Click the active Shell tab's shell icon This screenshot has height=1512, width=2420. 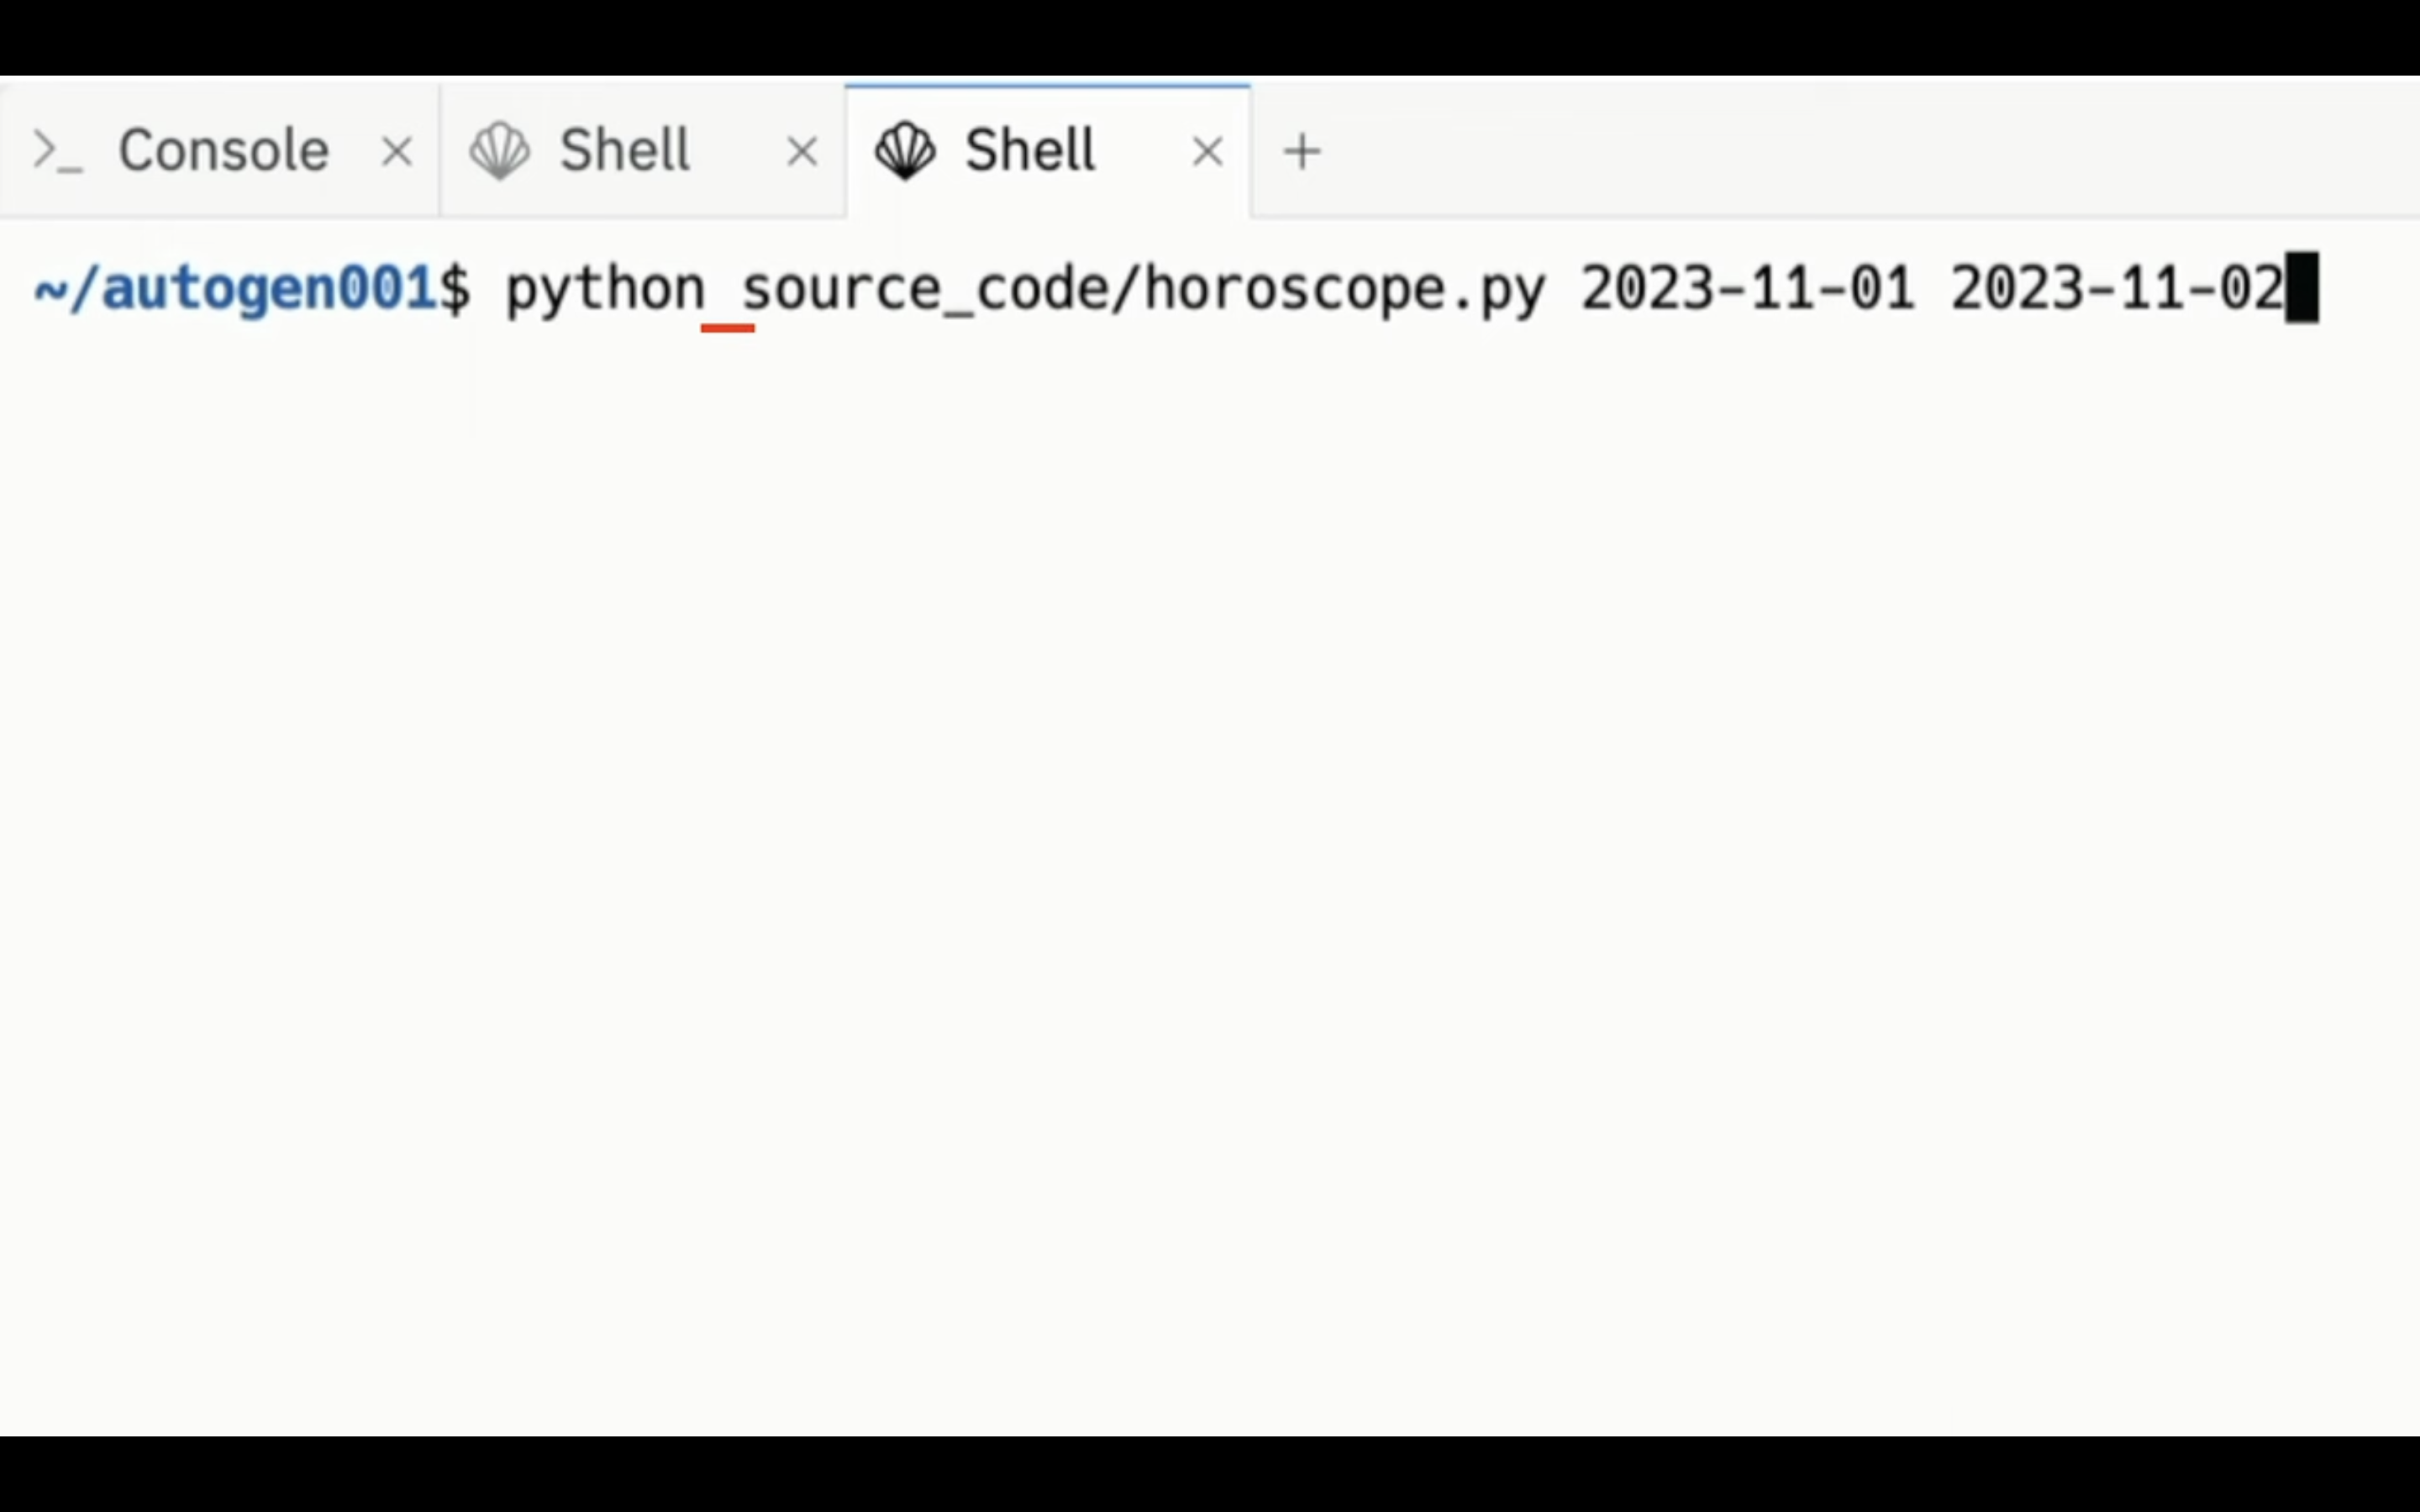(905, 152)
